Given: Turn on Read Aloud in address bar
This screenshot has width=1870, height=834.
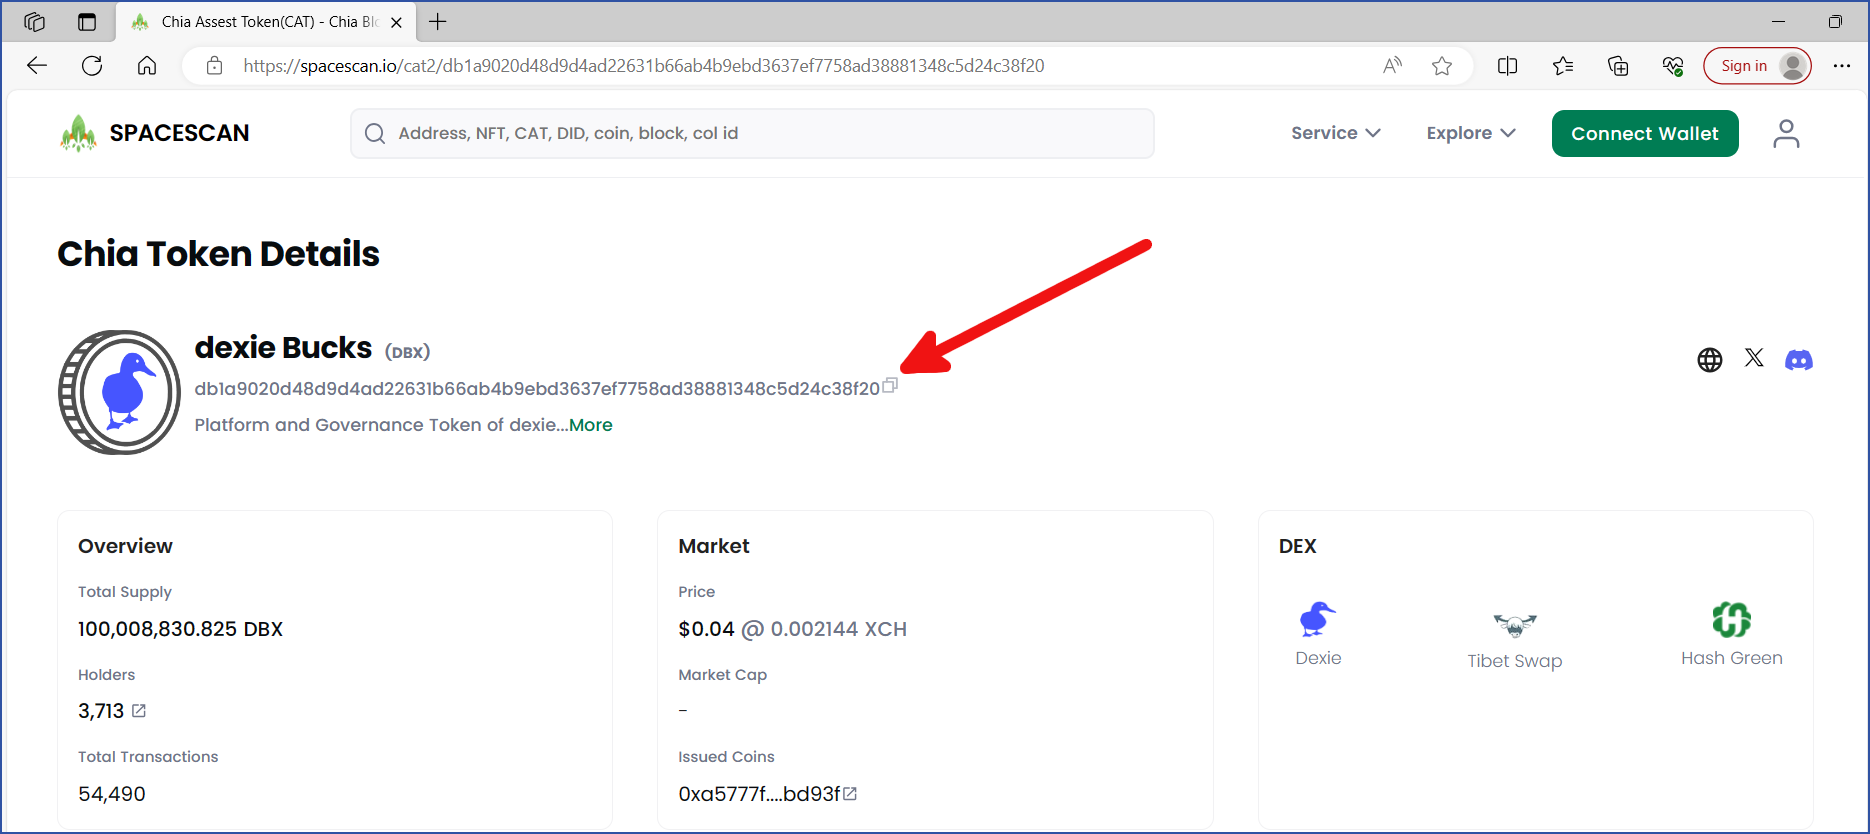Looking at the screenshot, I should (x=1392, y=66).
